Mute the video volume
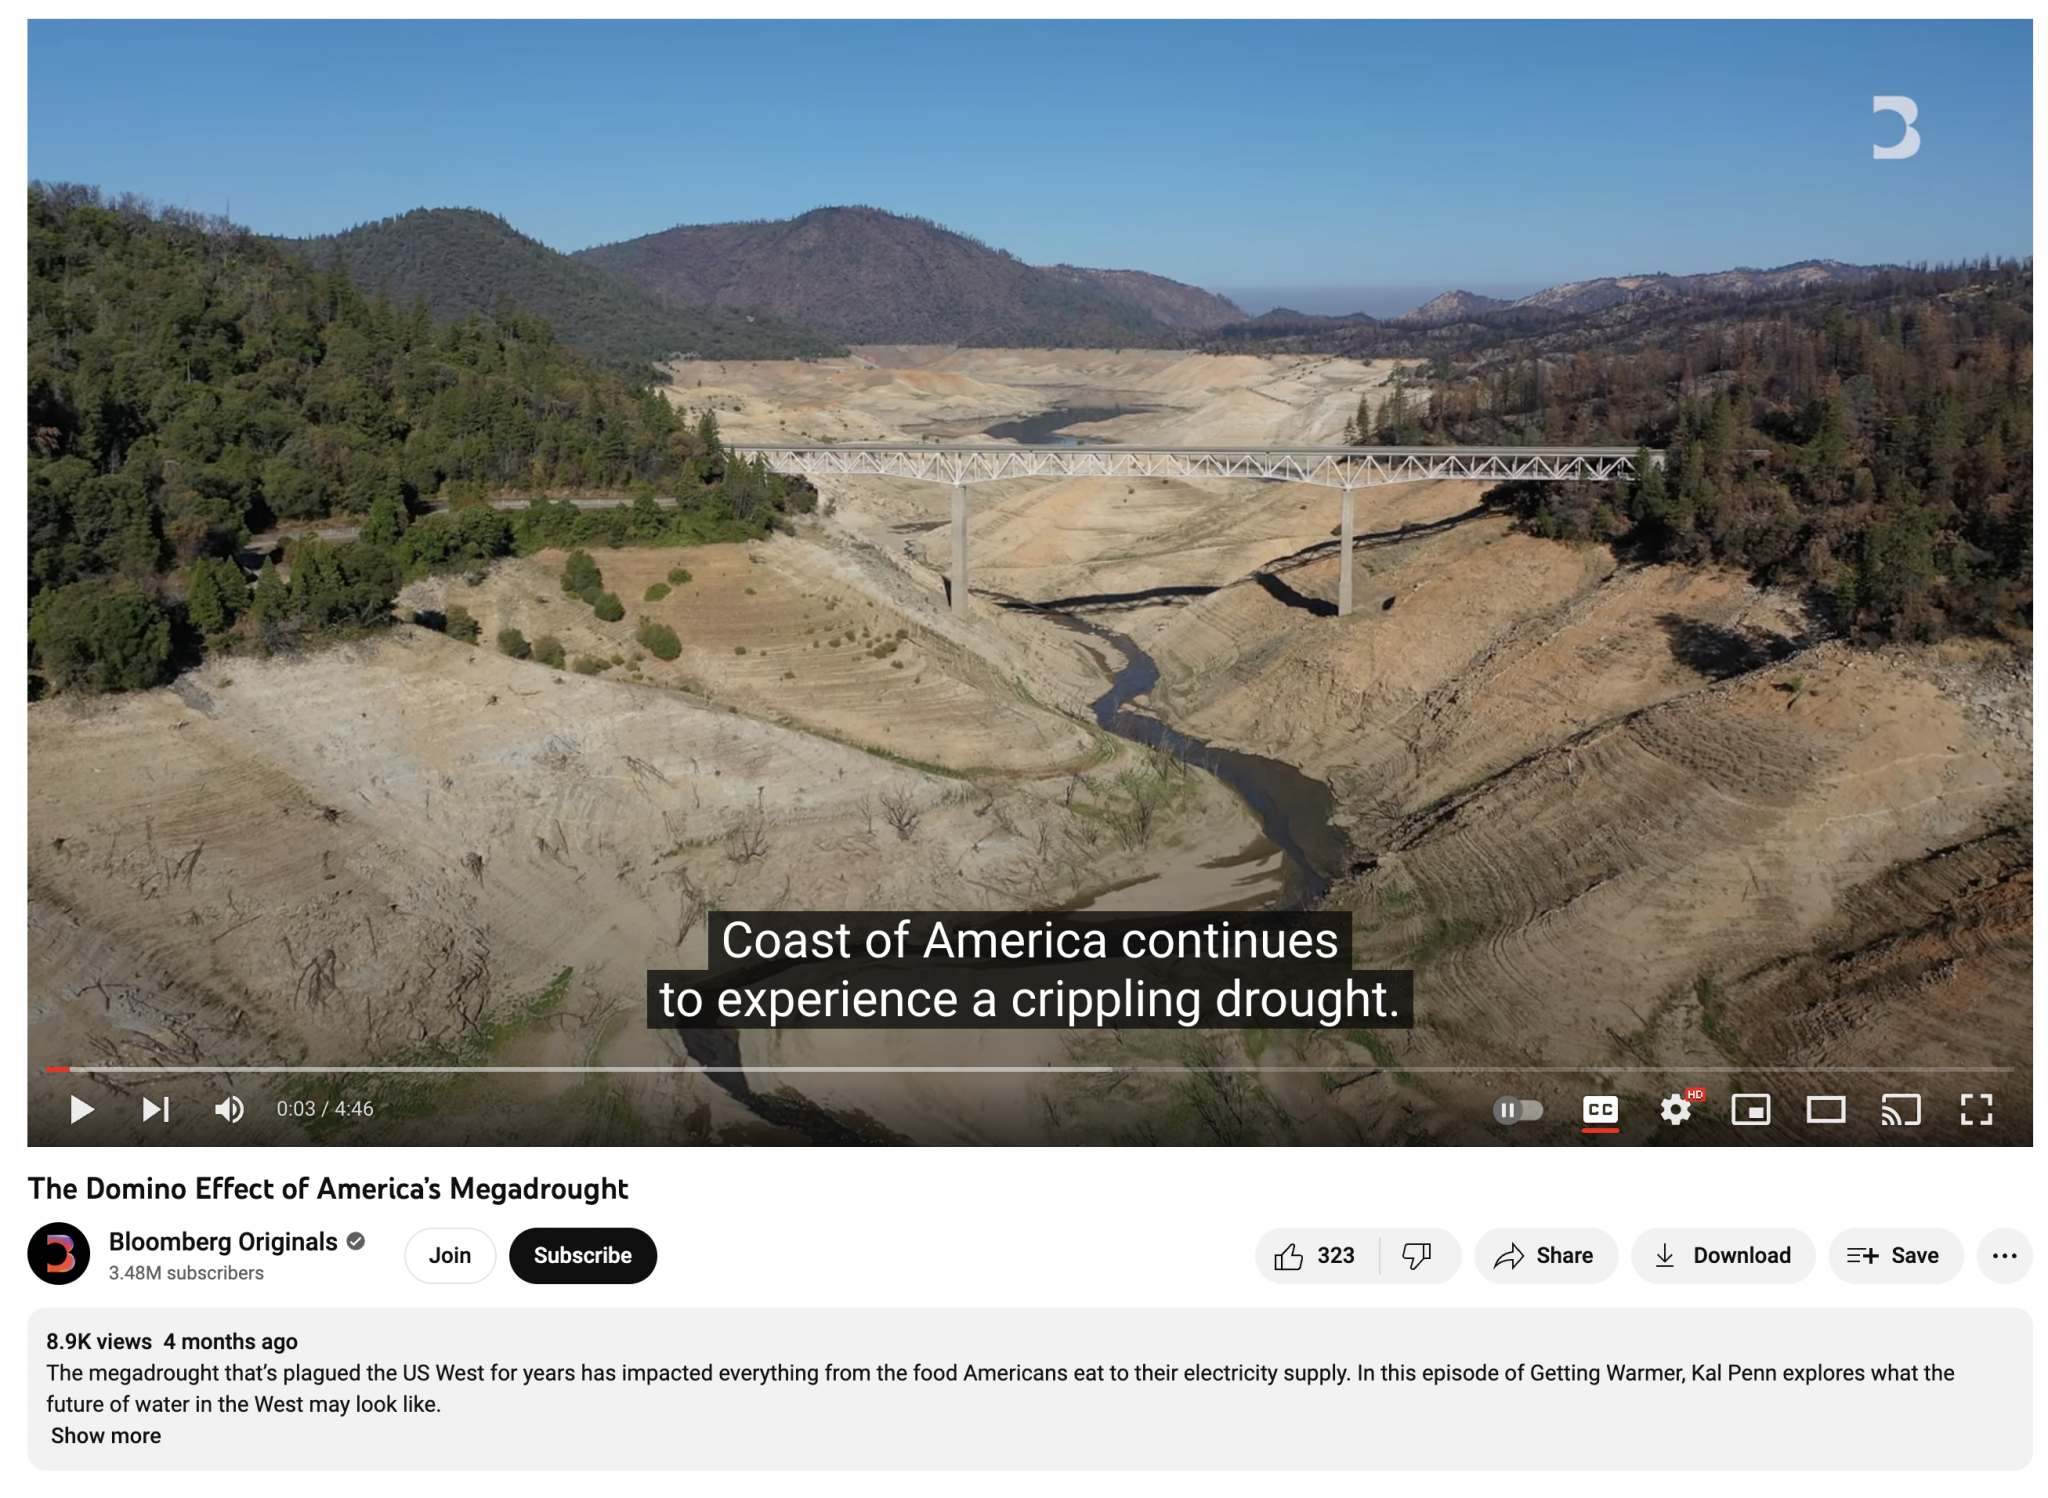The width and height of the screenshot is (2048, 1498). click(229, 1109)
